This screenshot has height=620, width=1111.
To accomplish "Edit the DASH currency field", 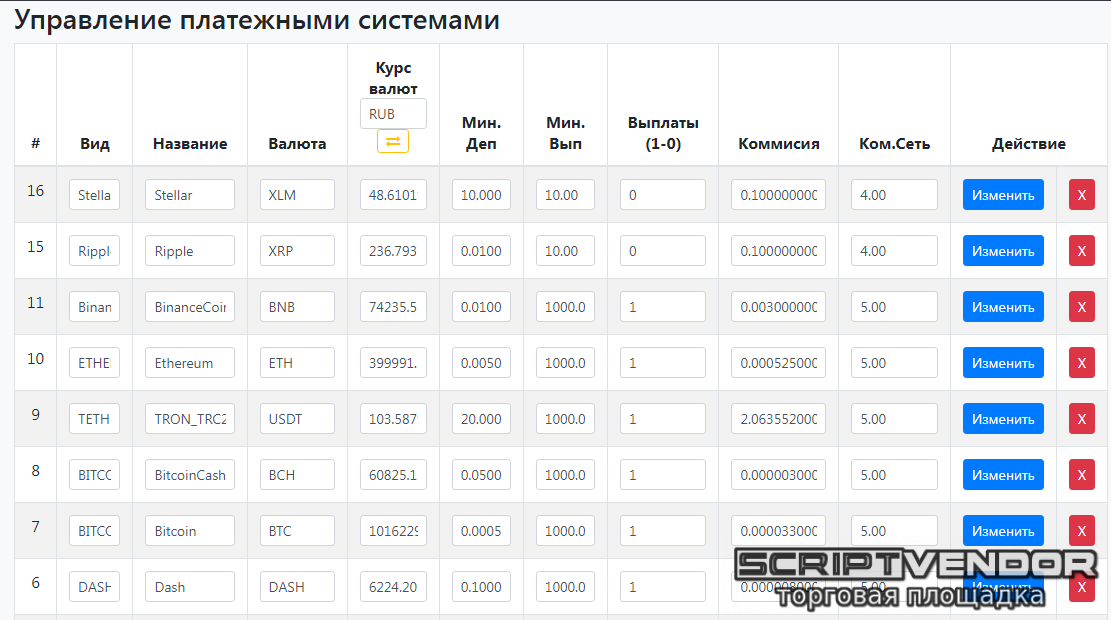I will (x=297, y=587).
